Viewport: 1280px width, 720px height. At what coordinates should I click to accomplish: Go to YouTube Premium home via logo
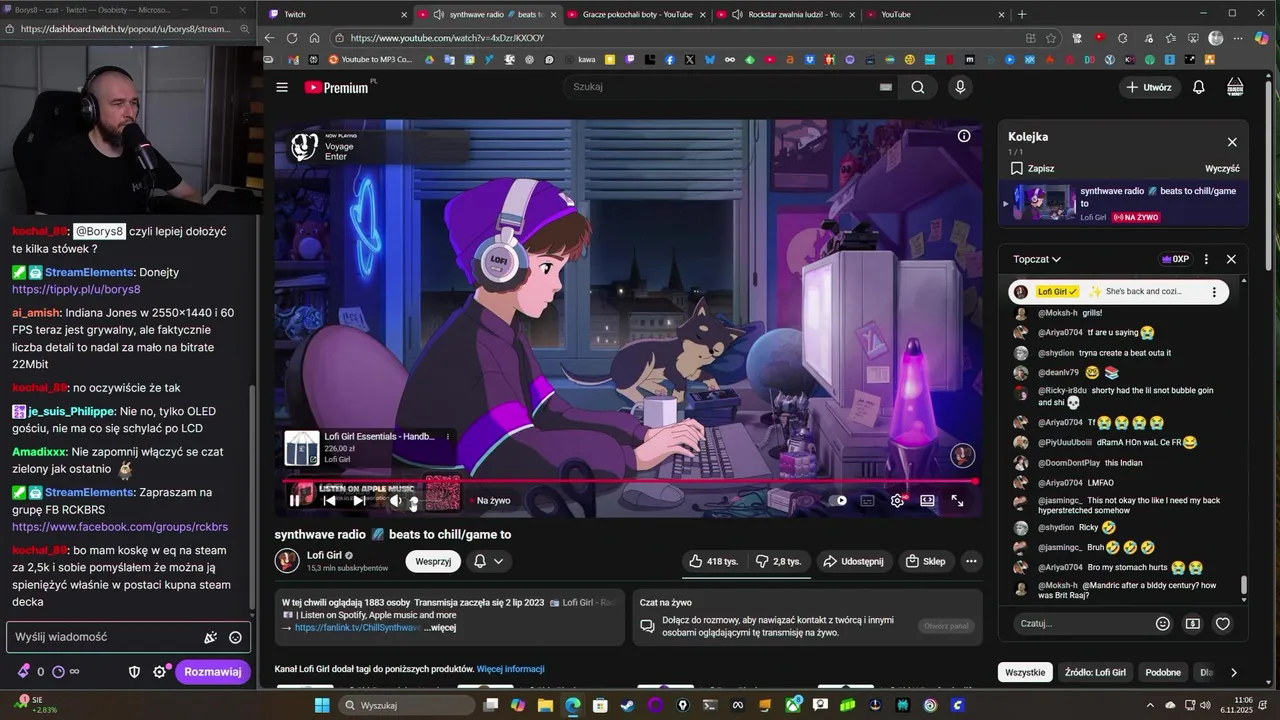point(337,87)
